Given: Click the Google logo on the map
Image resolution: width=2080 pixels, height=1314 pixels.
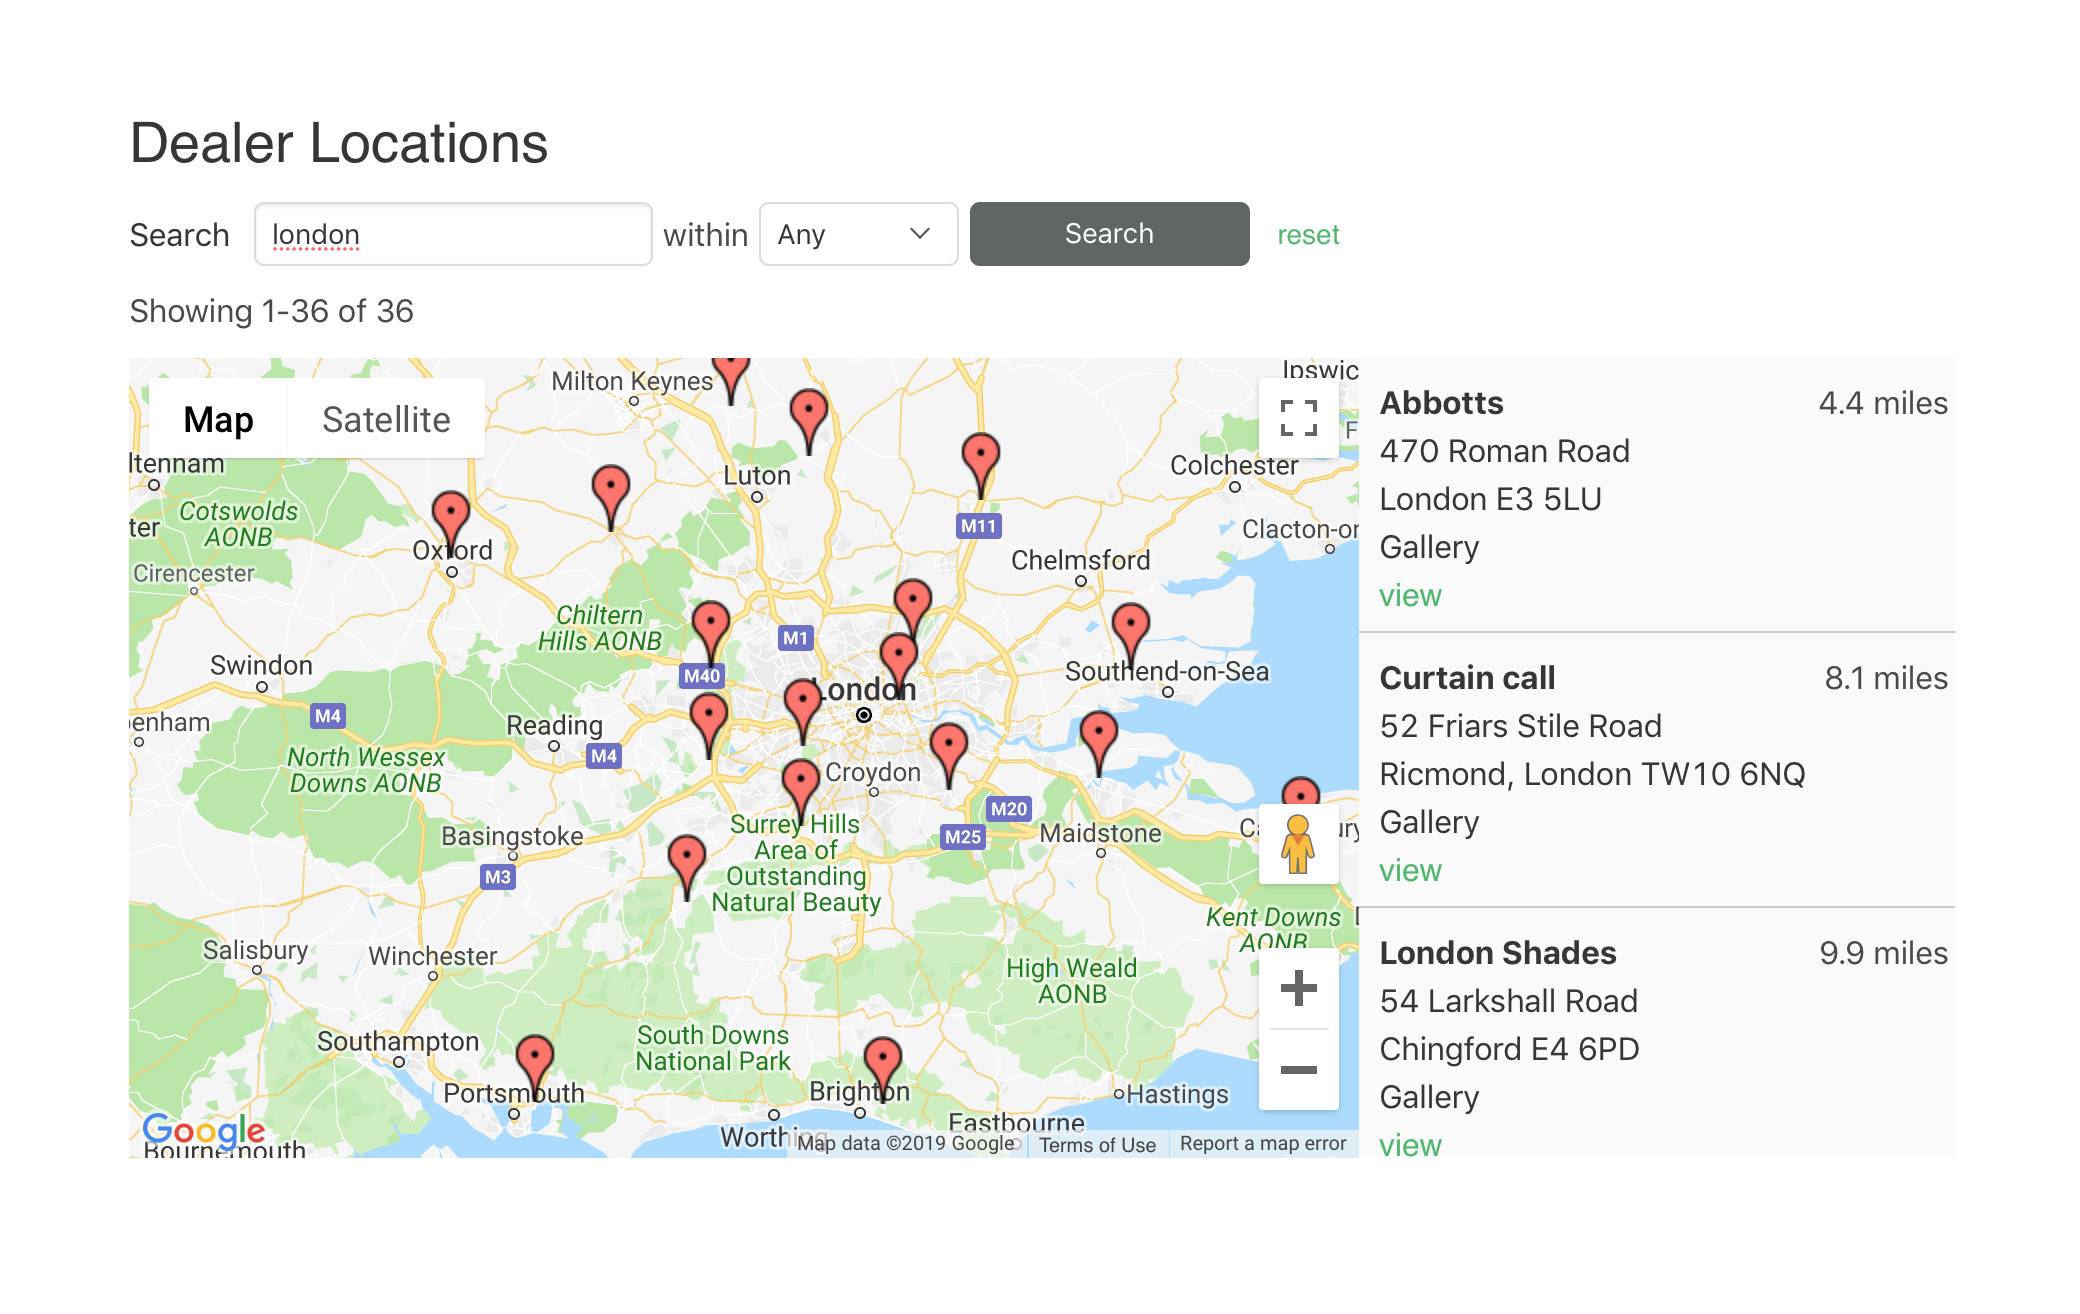Looking at the screenshot, I should (204, 1130).
